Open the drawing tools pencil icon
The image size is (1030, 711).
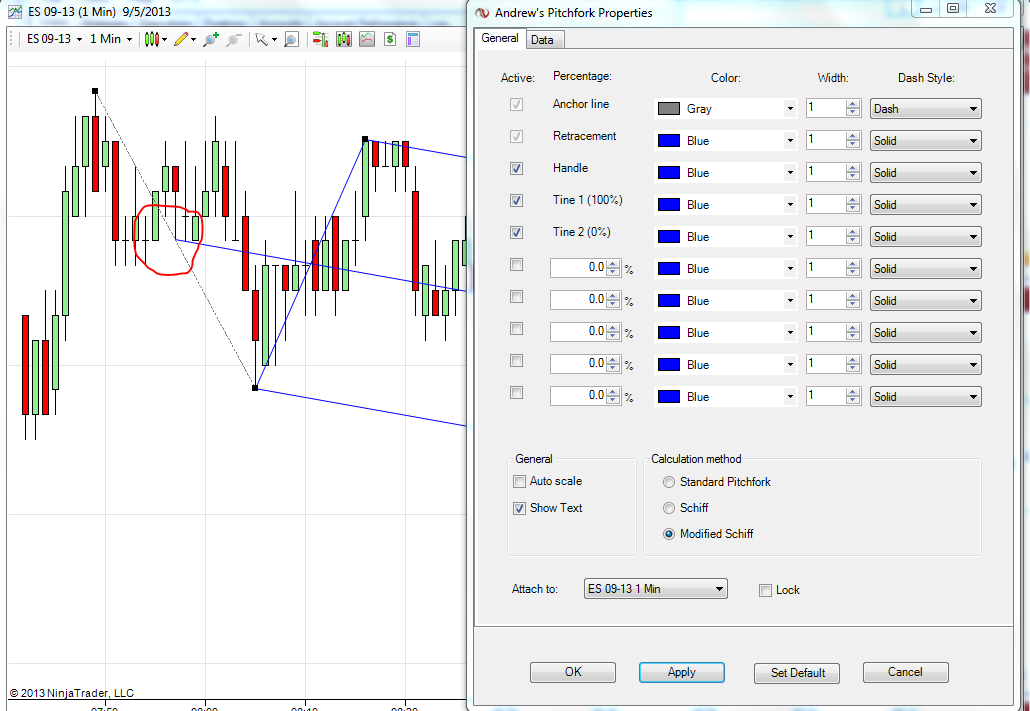(x=181, y=39)
